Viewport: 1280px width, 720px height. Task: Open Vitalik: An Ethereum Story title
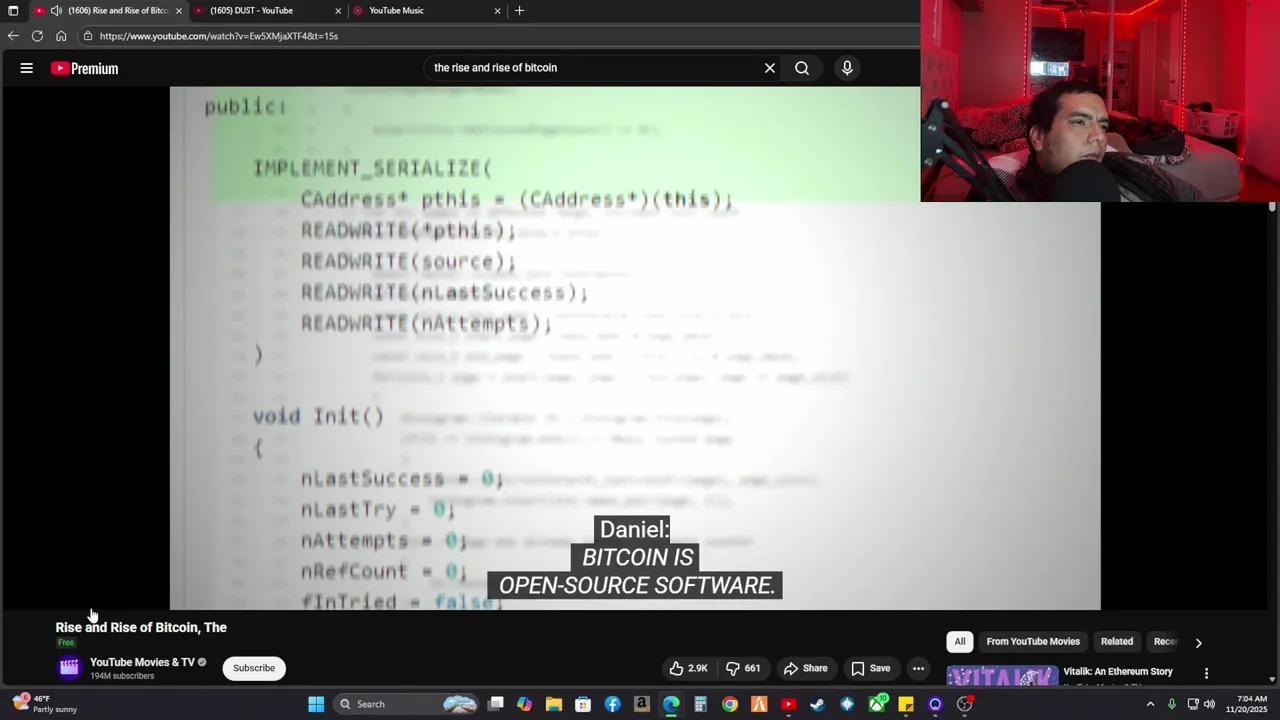coord(1118,672)
